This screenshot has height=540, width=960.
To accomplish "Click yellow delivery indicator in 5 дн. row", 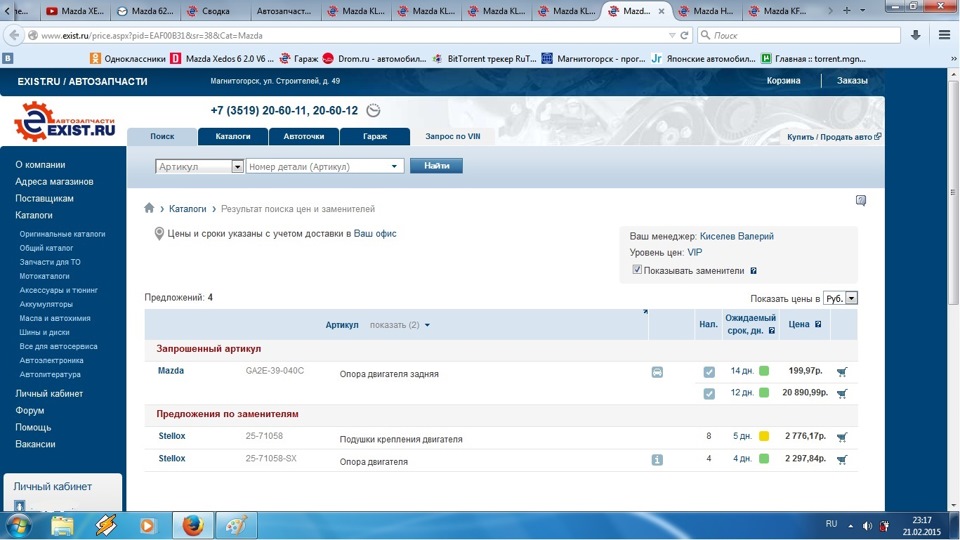I will (x=764, y=437).
